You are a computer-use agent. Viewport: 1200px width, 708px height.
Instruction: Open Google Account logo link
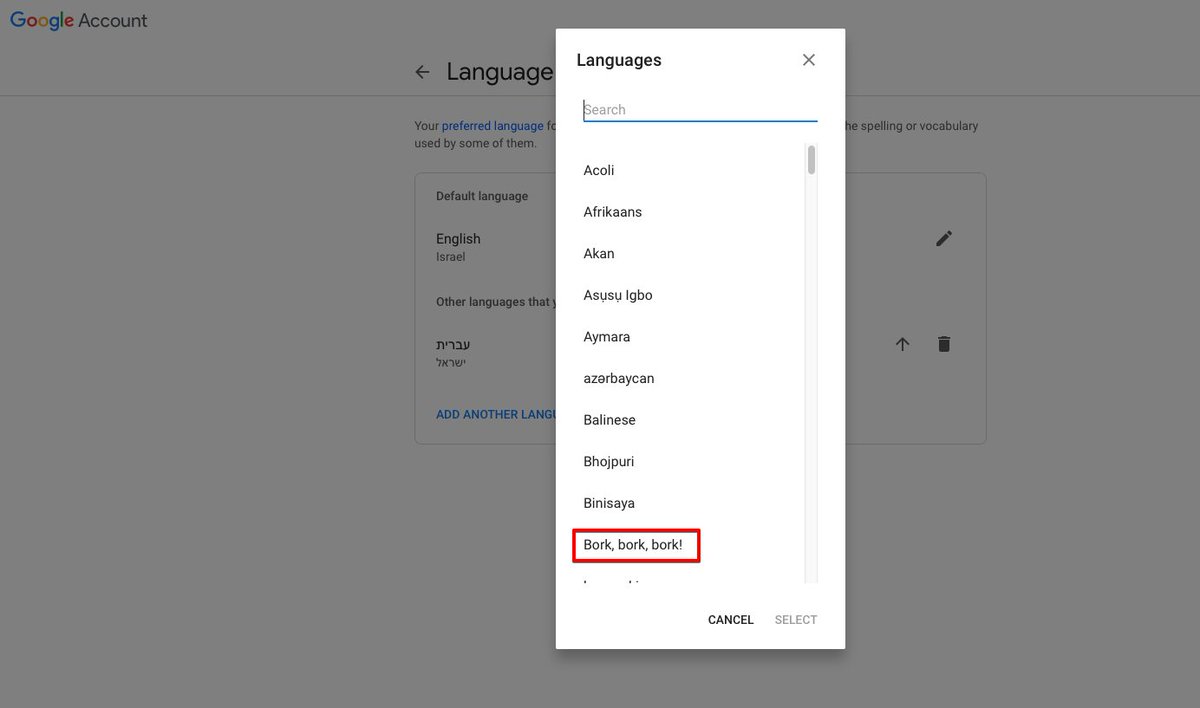(79, 20)
